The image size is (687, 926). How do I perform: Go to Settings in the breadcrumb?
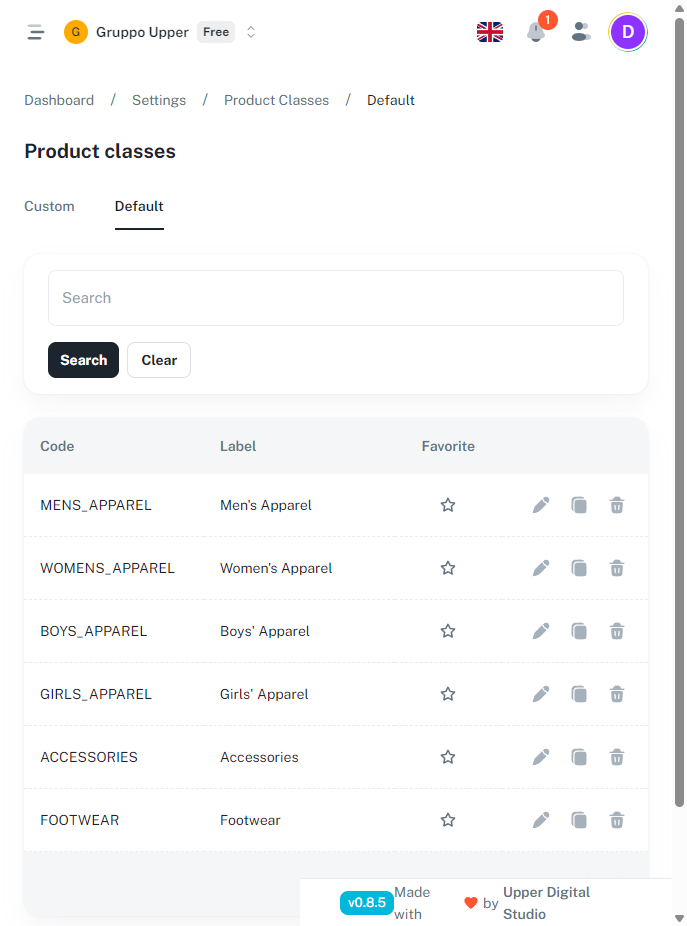(159, 100)
